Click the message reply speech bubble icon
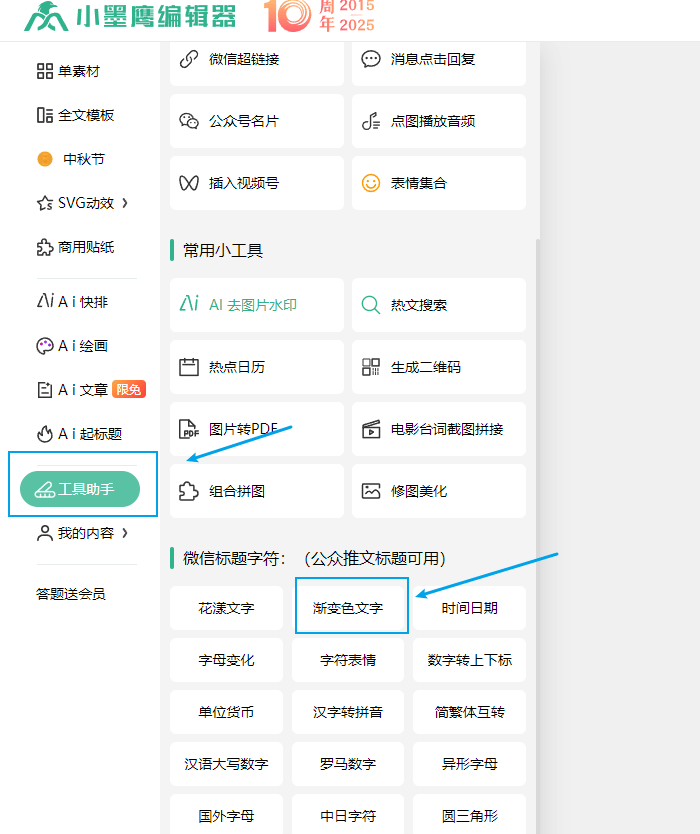 tap(371, 59)
